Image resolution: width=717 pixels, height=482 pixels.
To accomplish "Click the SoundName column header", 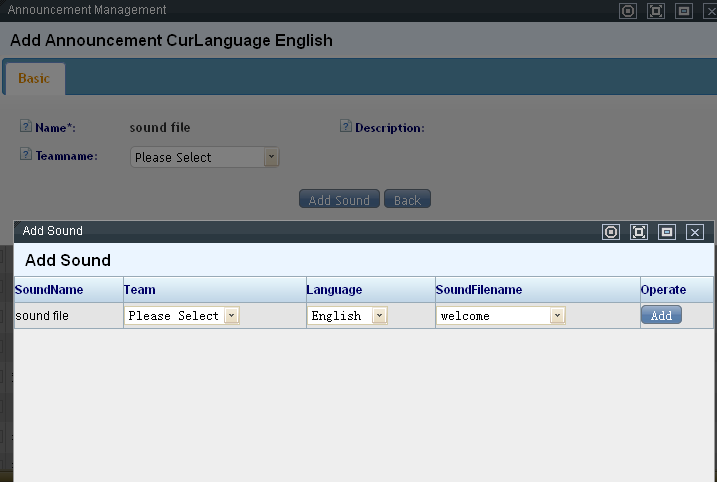I will (x=49, y=290).
